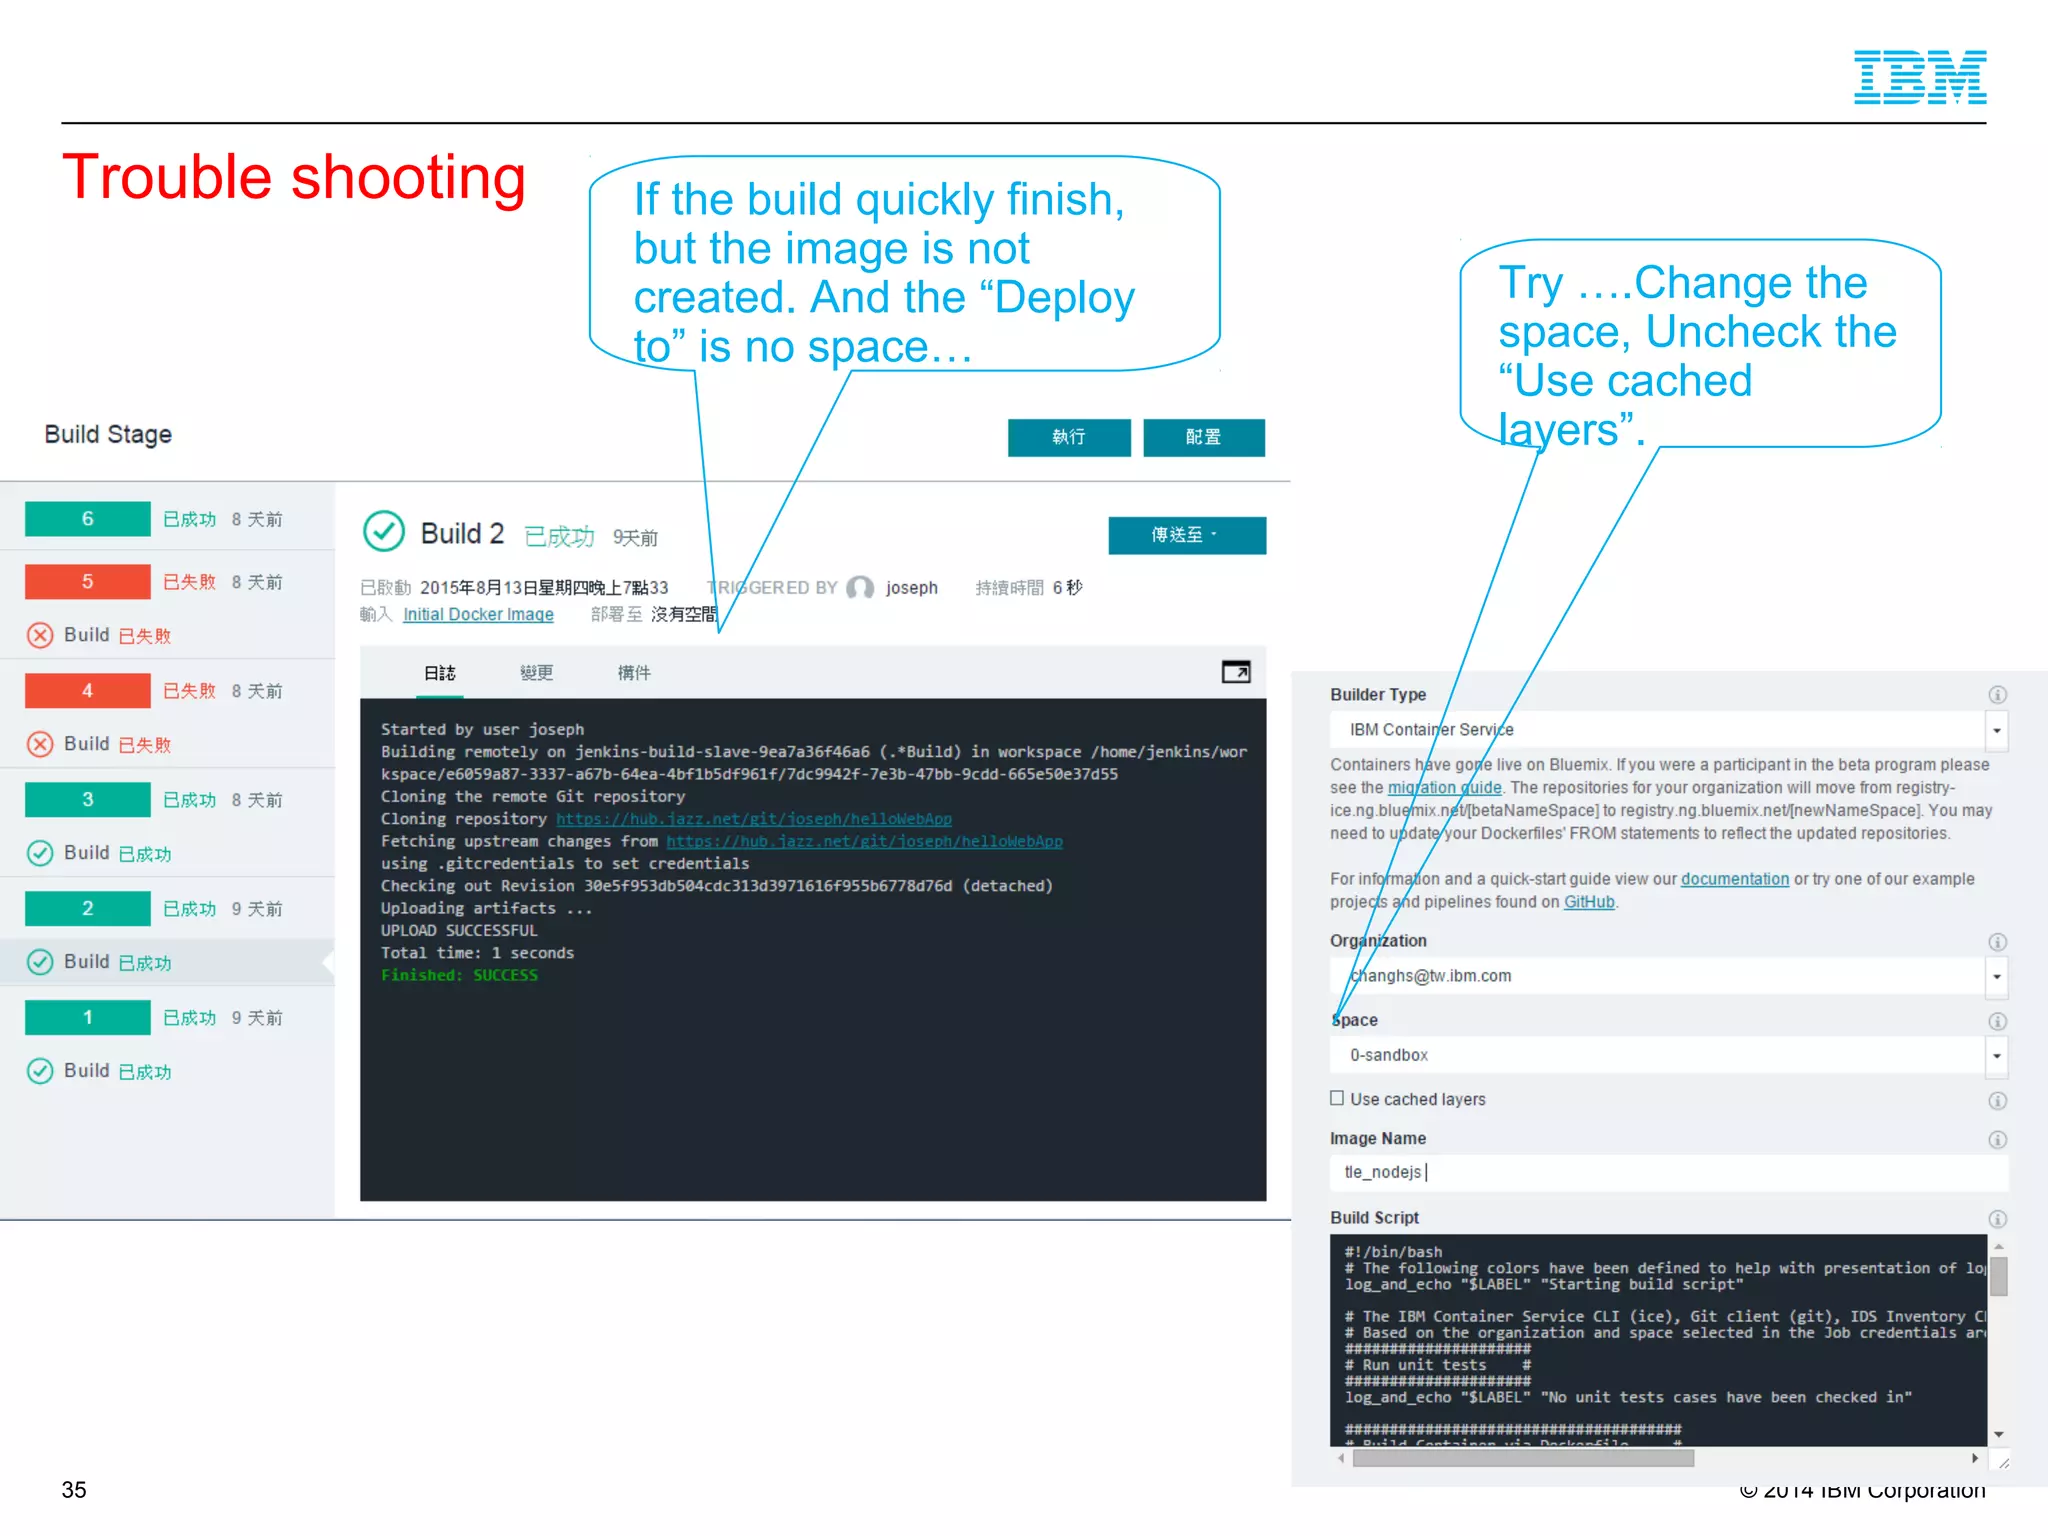Click the Build Script scroll-left arrow

[1341, 1459]
